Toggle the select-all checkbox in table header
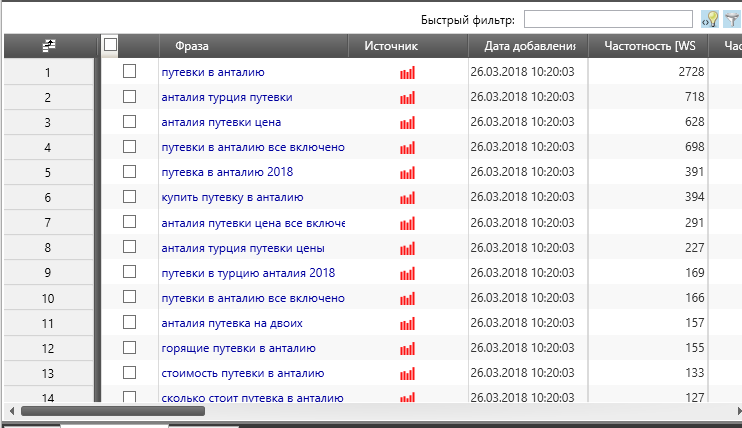 (x=110, y=44)
